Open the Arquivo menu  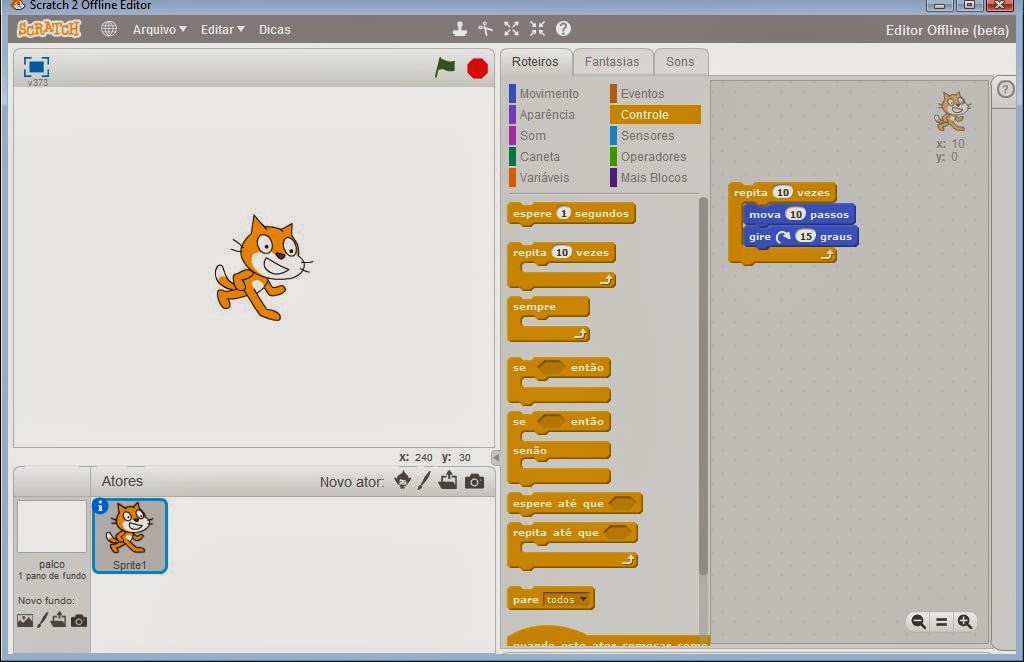(159, 29)
